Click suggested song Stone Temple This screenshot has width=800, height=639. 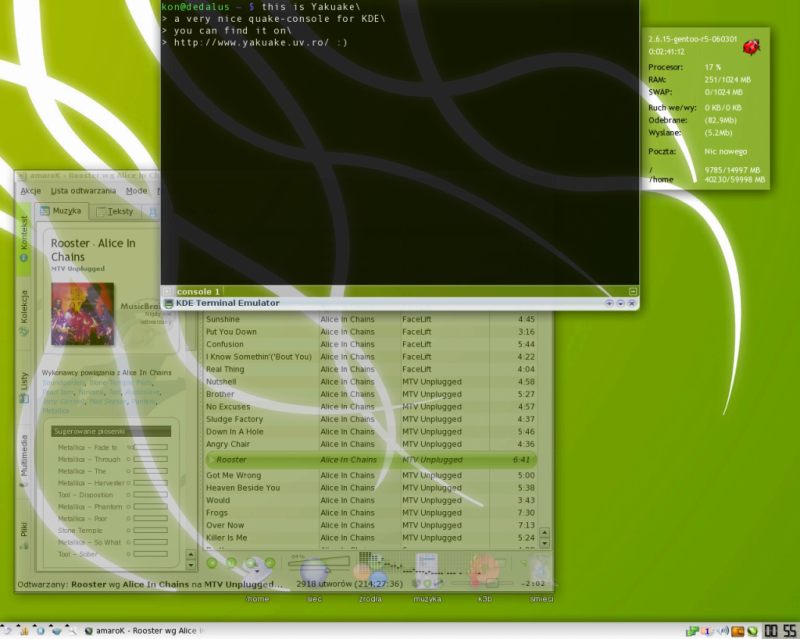pos(80,531)
